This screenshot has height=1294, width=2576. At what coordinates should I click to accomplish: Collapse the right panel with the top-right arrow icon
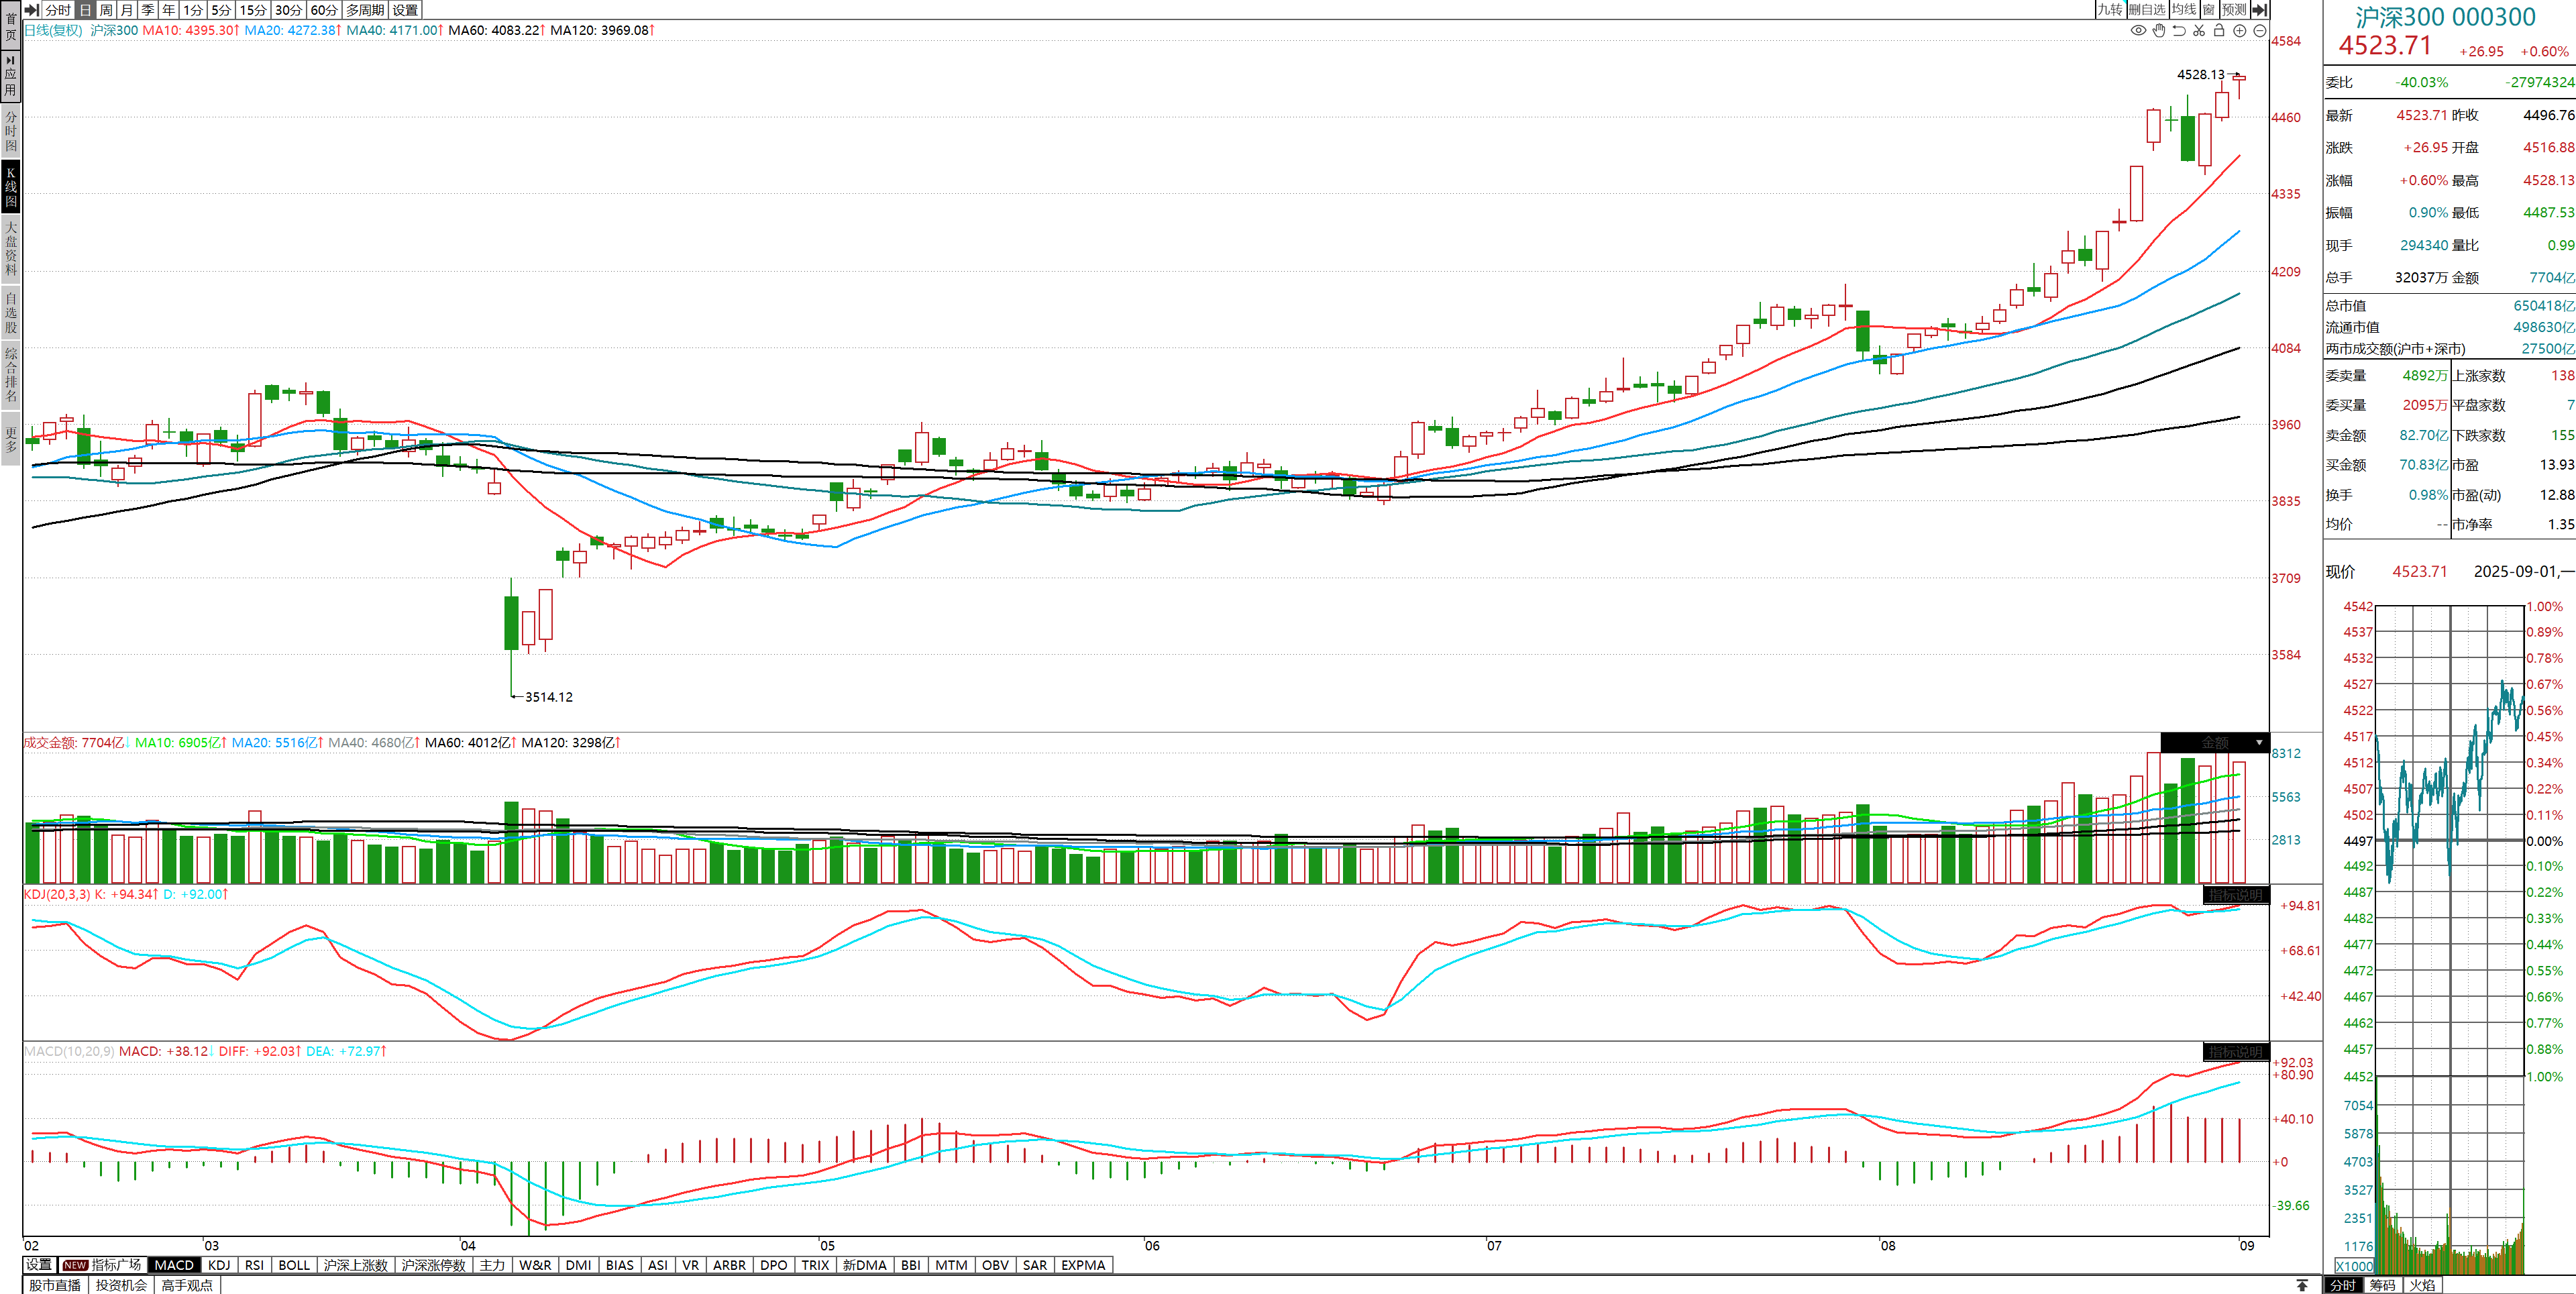[x=2259, y=9]
